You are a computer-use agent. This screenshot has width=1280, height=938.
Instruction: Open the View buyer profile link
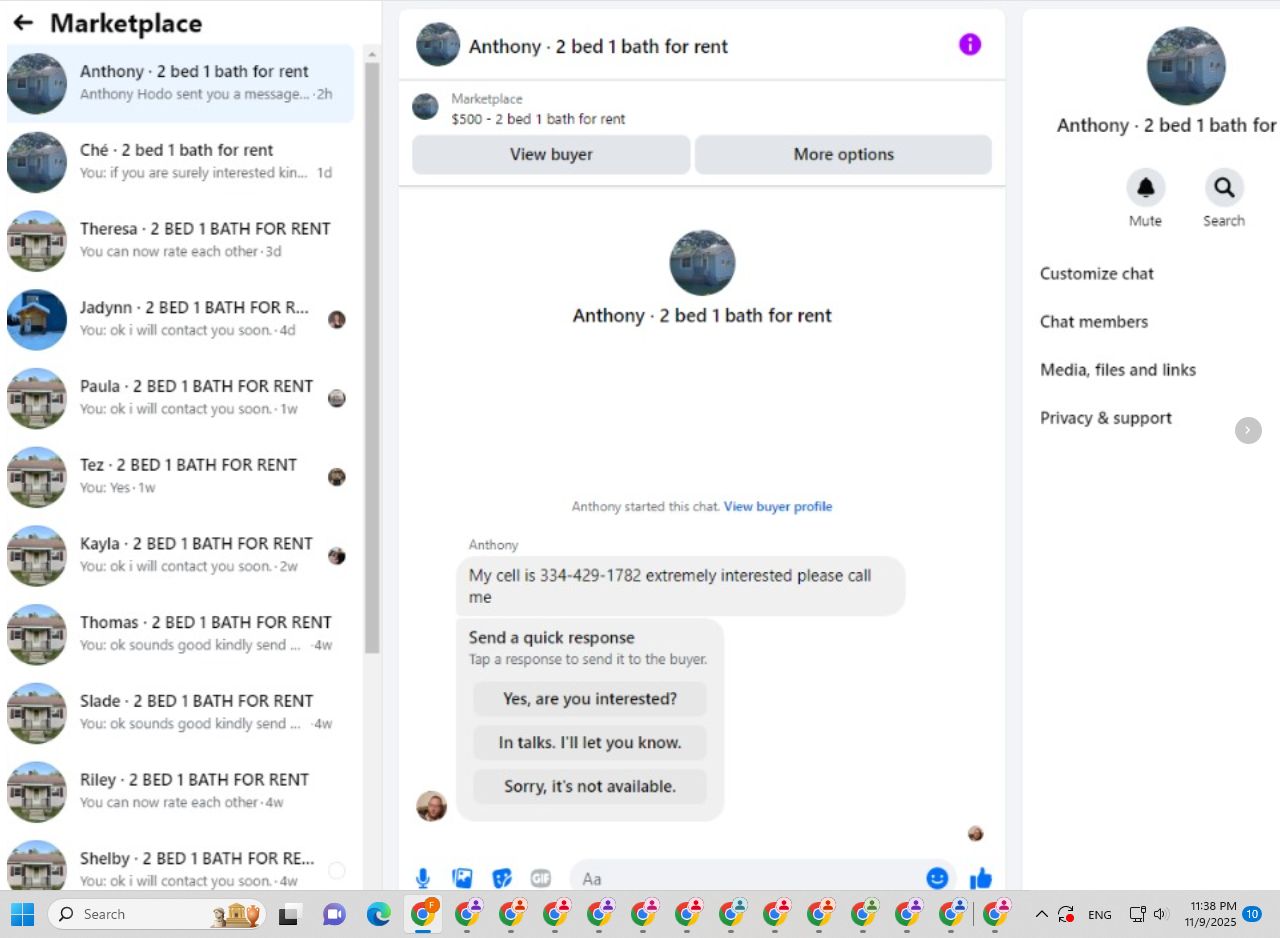[x=778, y=506]
